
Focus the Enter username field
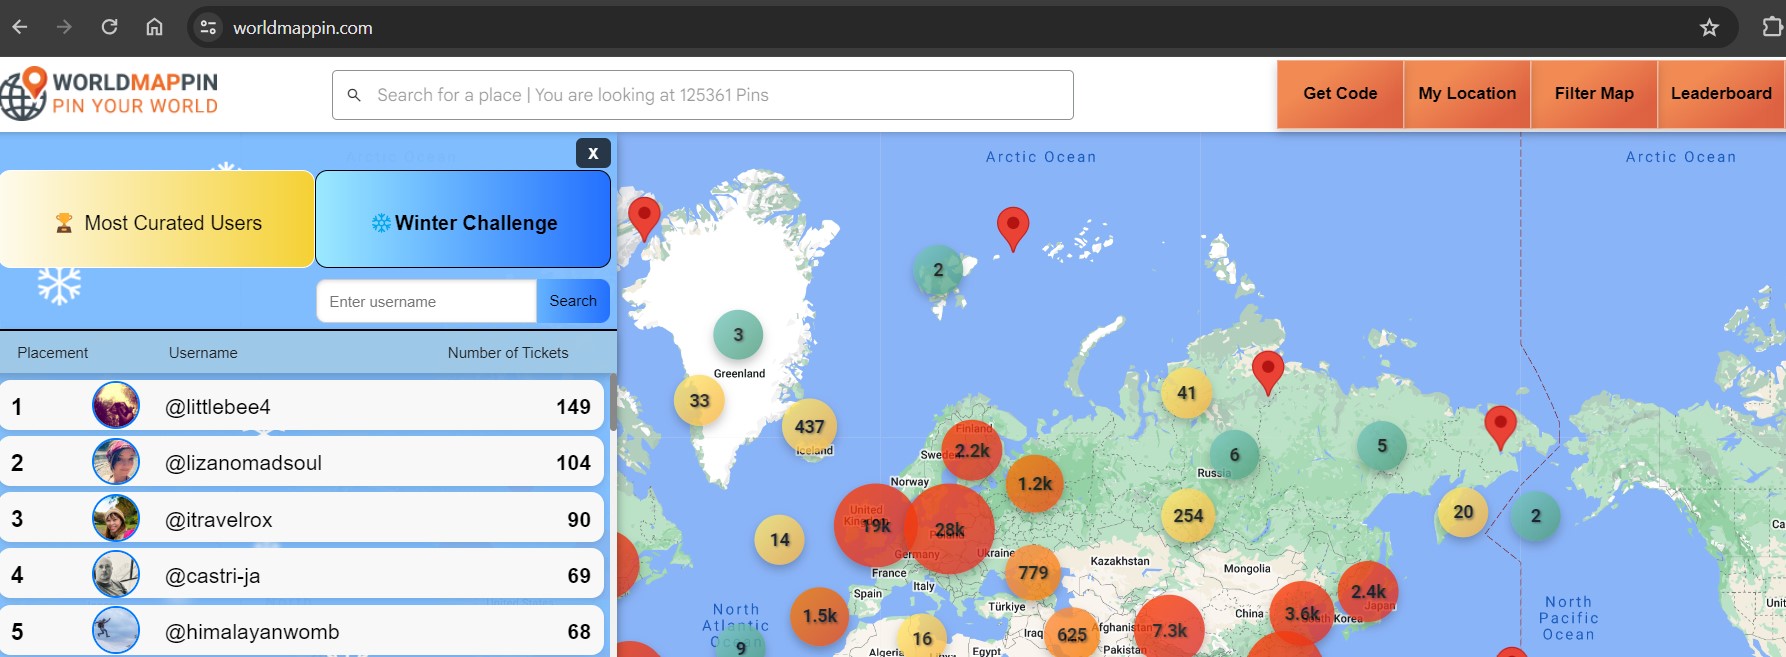point(427,301)
